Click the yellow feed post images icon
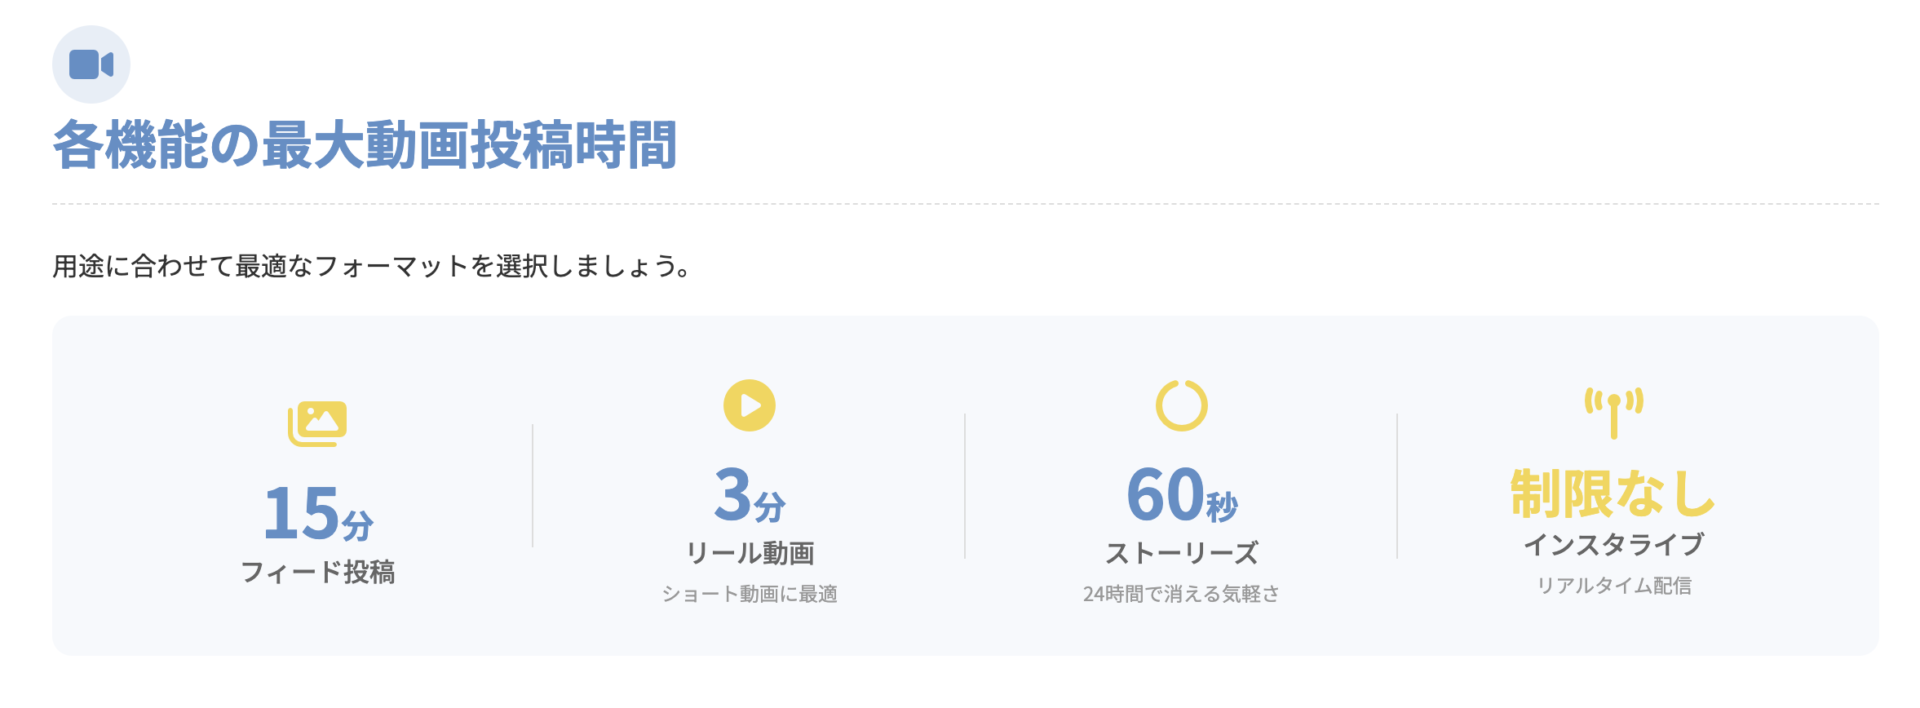 coord(317,423)
